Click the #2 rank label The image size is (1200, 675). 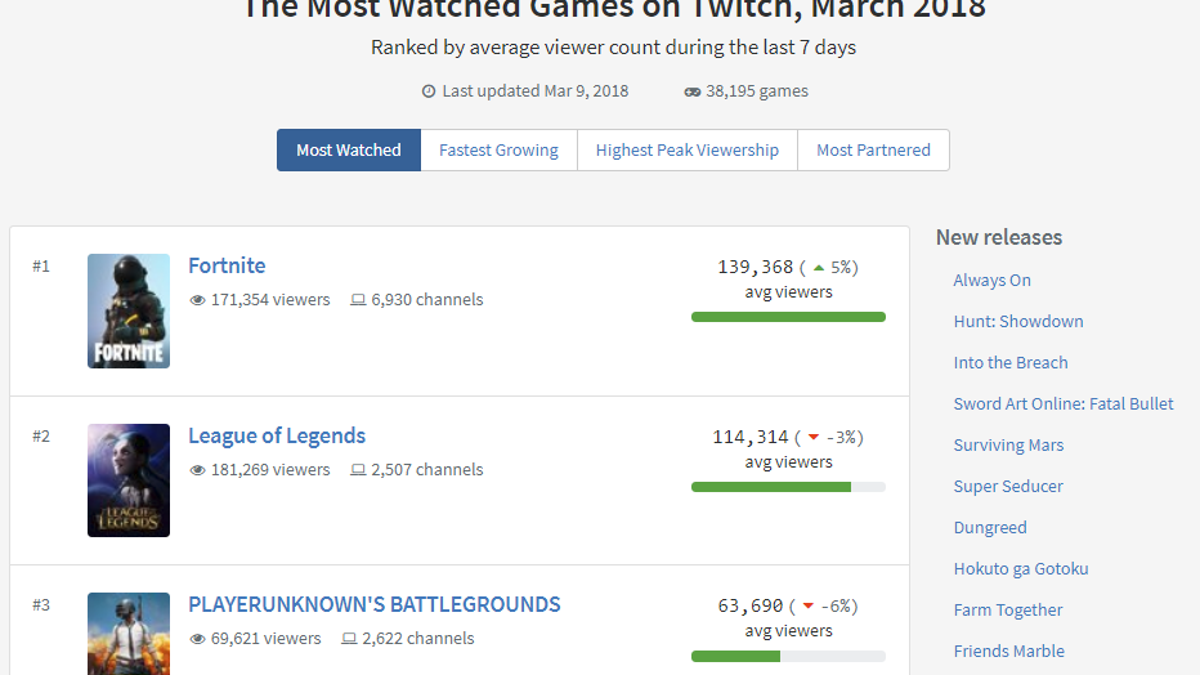[x=41, y=436]
